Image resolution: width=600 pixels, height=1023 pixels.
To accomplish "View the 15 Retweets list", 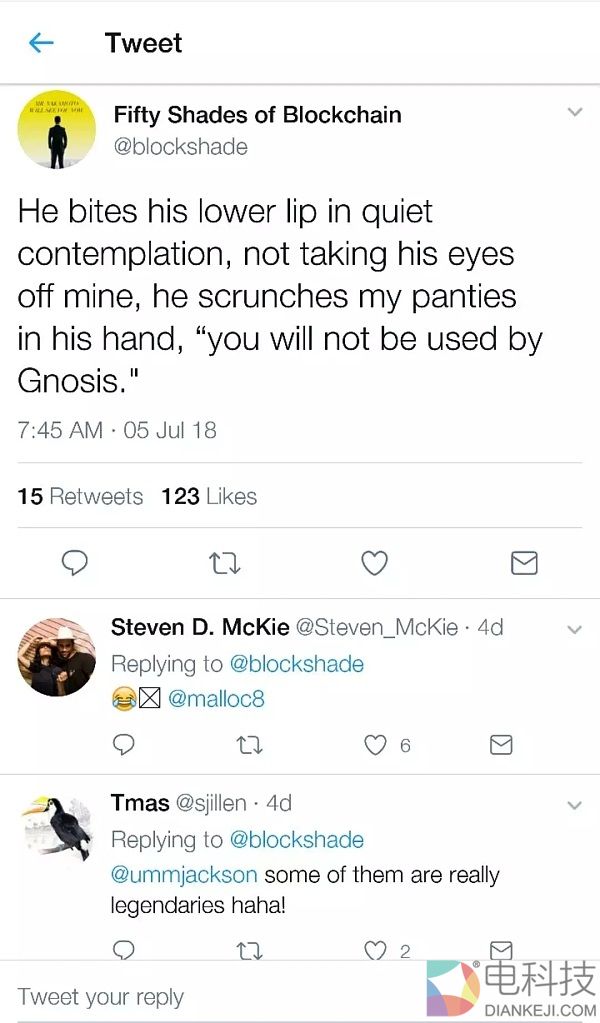I will 80,496.
